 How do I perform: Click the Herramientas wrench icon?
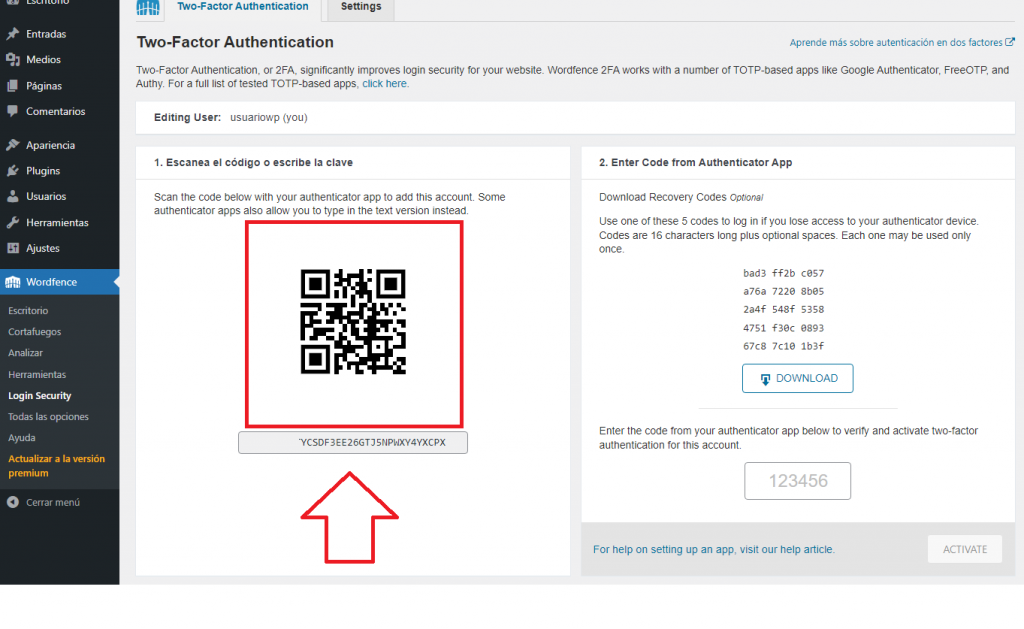point(12,222)
